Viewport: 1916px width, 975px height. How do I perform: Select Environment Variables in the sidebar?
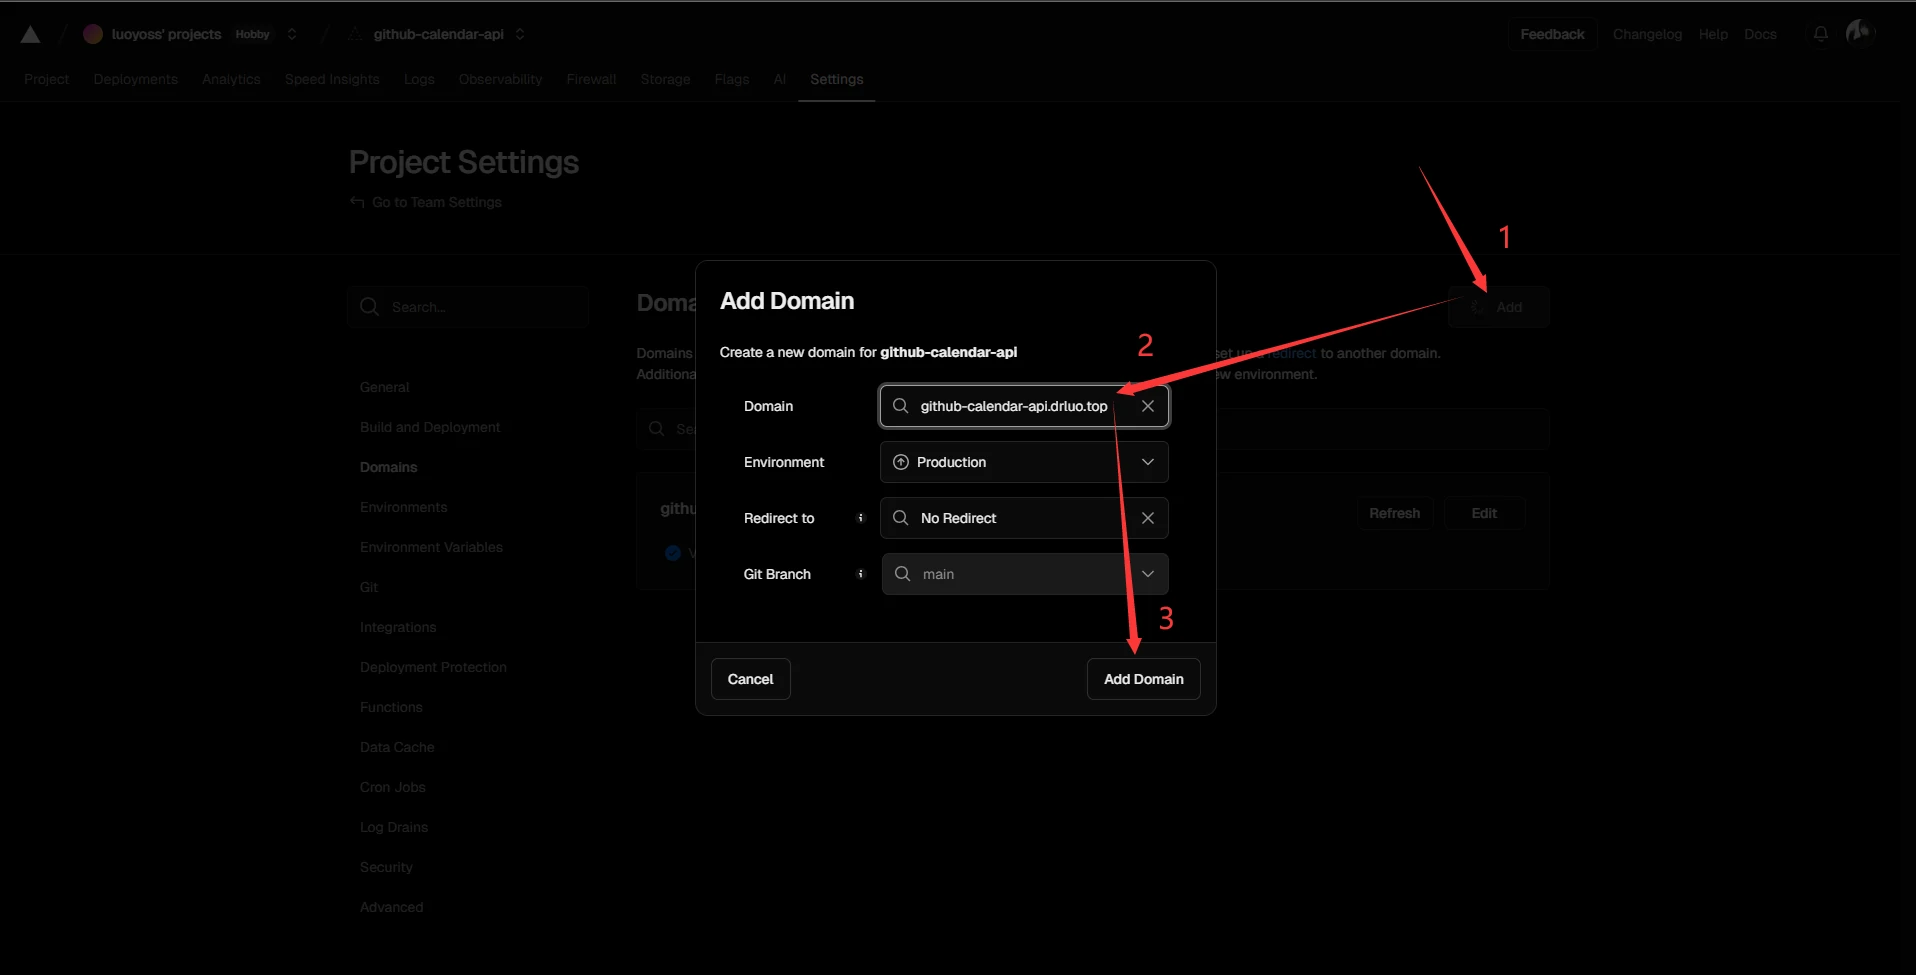point(431,547)
